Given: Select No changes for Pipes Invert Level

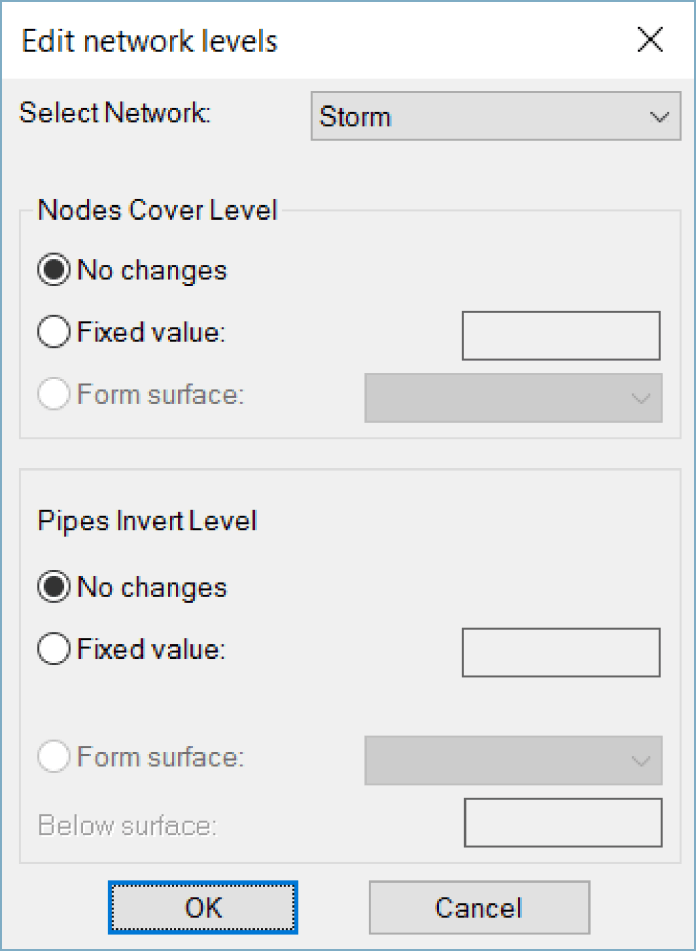Looking at the screenshot, I should (x=55, y=587).
